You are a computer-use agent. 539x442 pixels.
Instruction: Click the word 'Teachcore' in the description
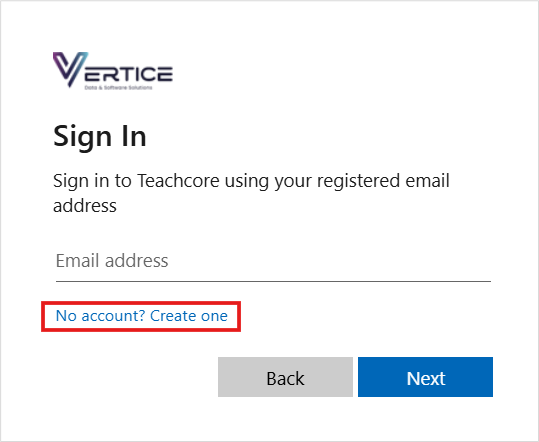pos(178,181)
